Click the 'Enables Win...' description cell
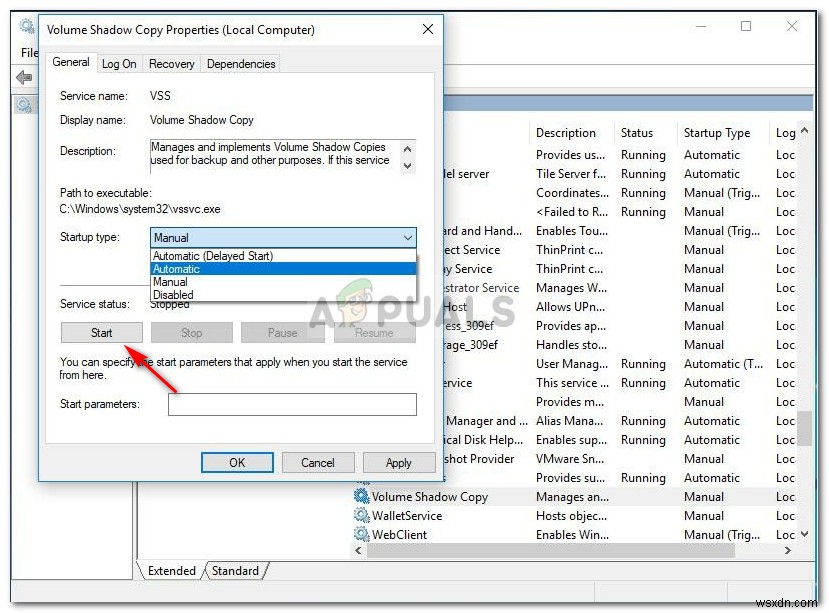 click(572, 535)
